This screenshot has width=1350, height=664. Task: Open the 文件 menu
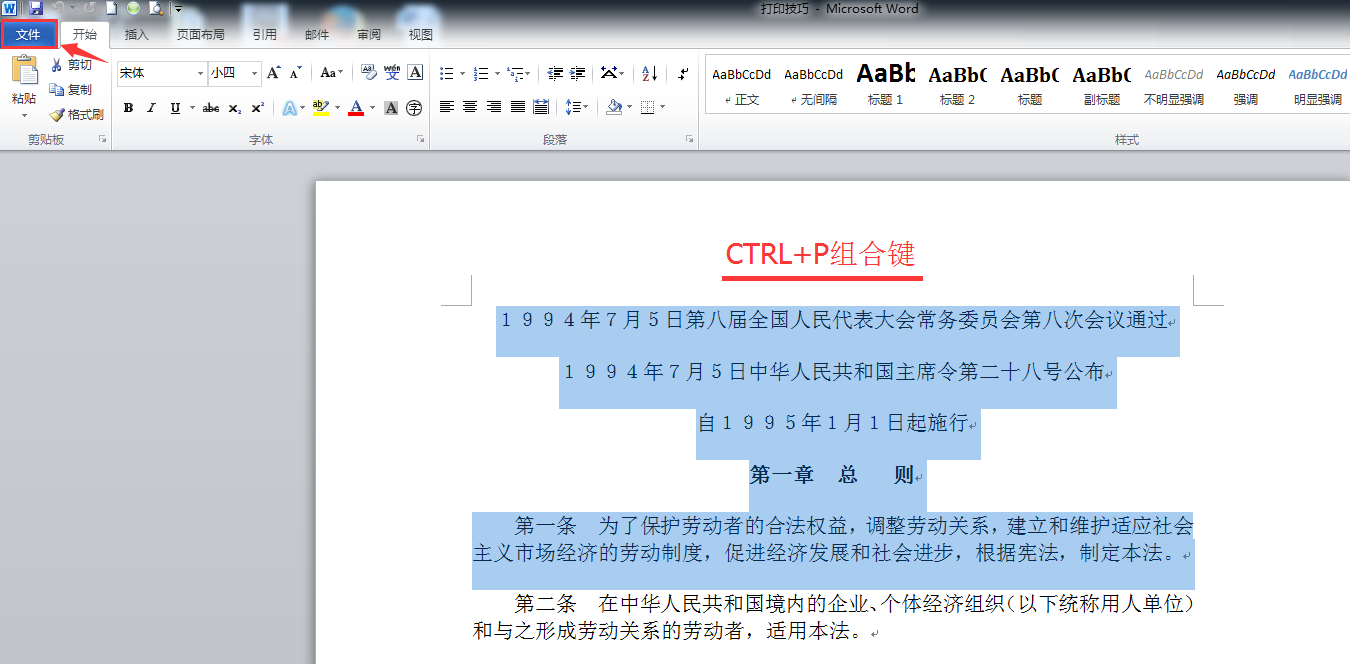coord(29,33)
